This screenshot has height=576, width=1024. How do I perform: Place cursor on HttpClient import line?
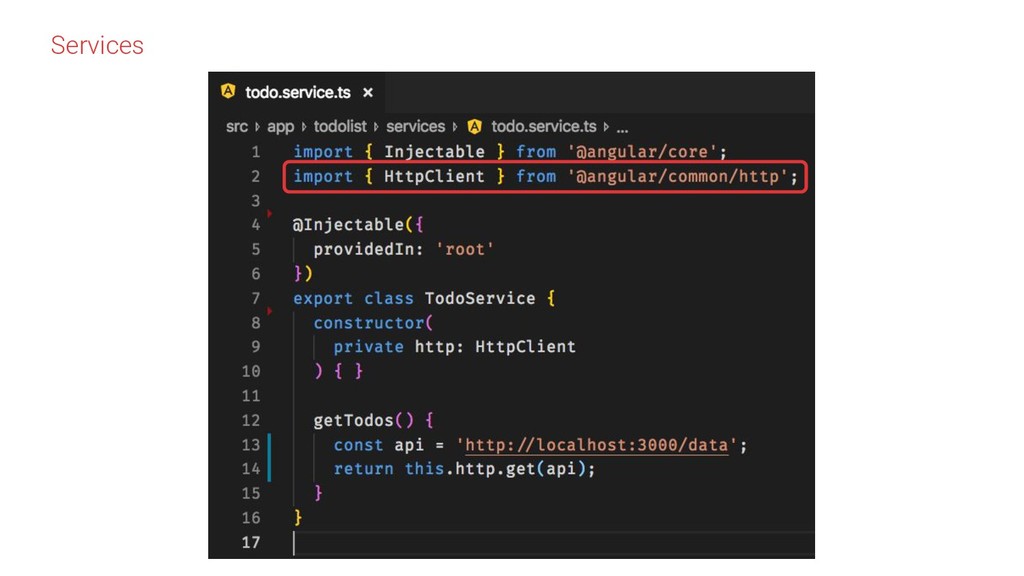545,177
